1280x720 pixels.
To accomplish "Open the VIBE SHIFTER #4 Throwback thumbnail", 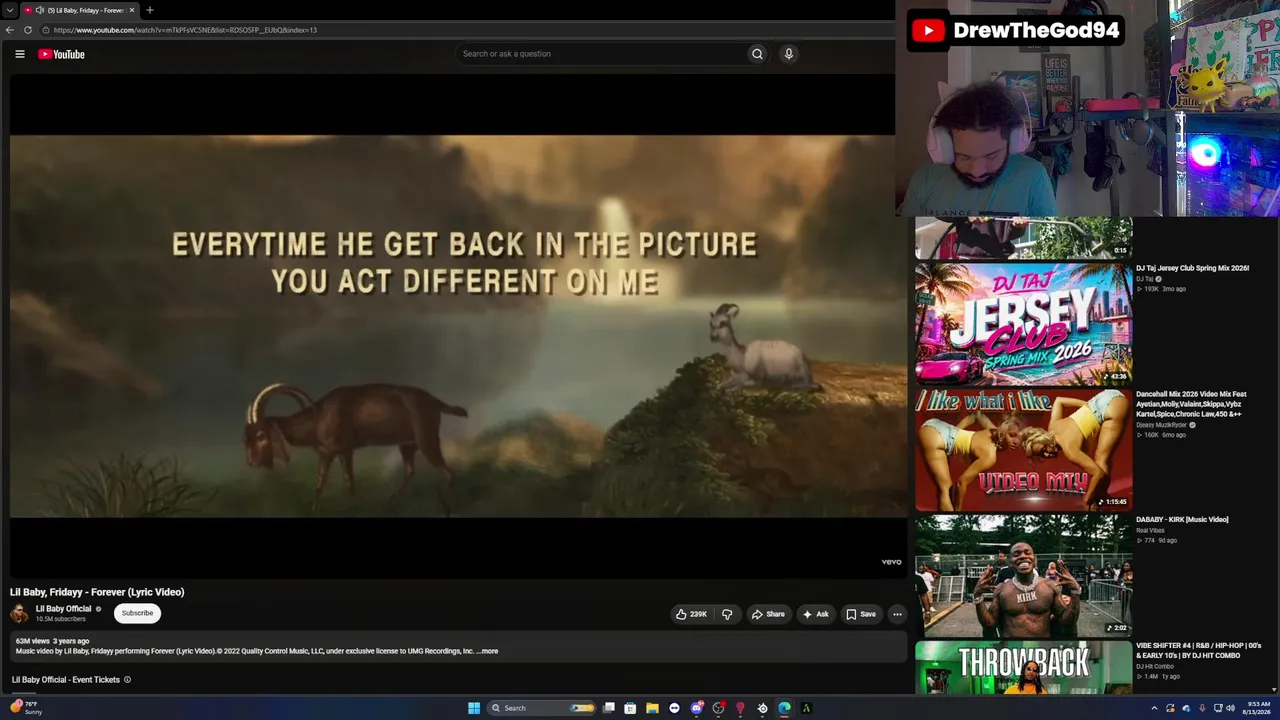I will 1023,668.
